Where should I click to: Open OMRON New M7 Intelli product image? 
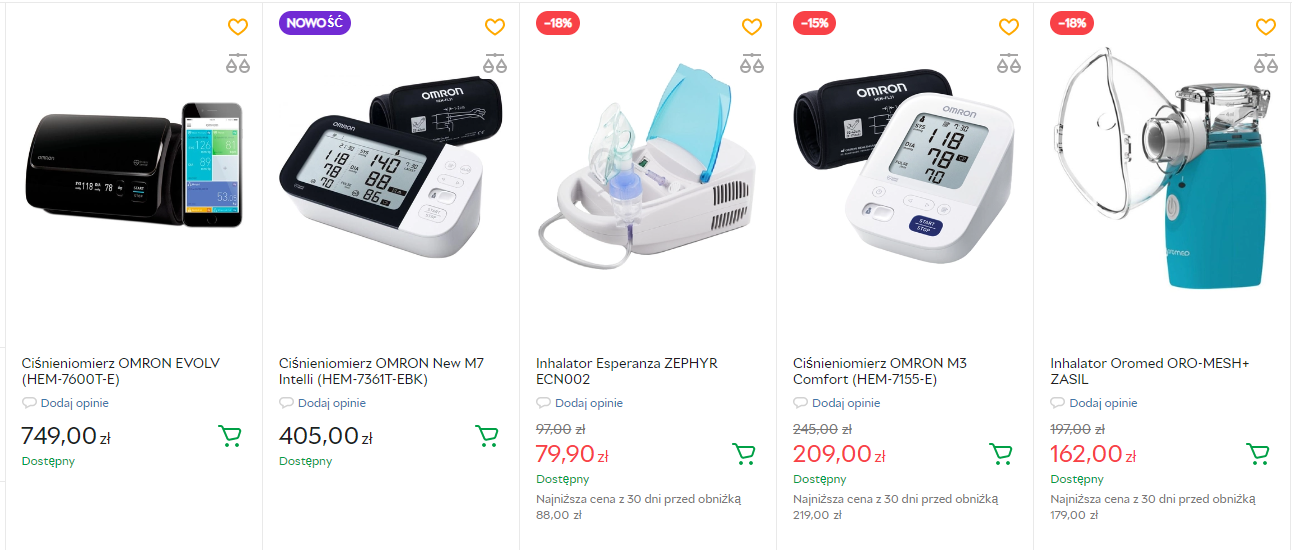391,165
